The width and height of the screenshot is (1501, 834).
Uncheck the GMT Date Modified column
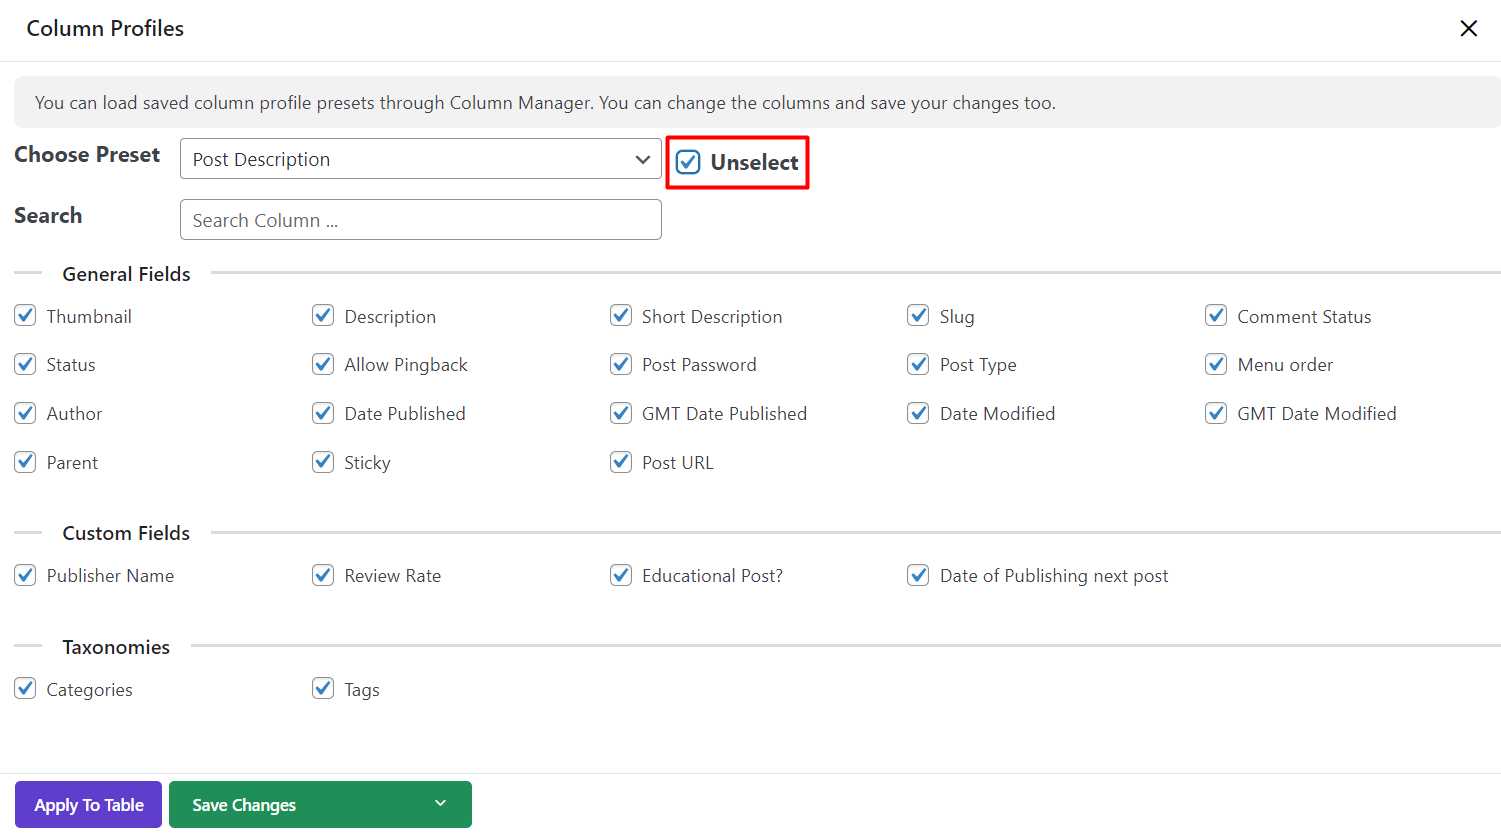(1216, 413)
